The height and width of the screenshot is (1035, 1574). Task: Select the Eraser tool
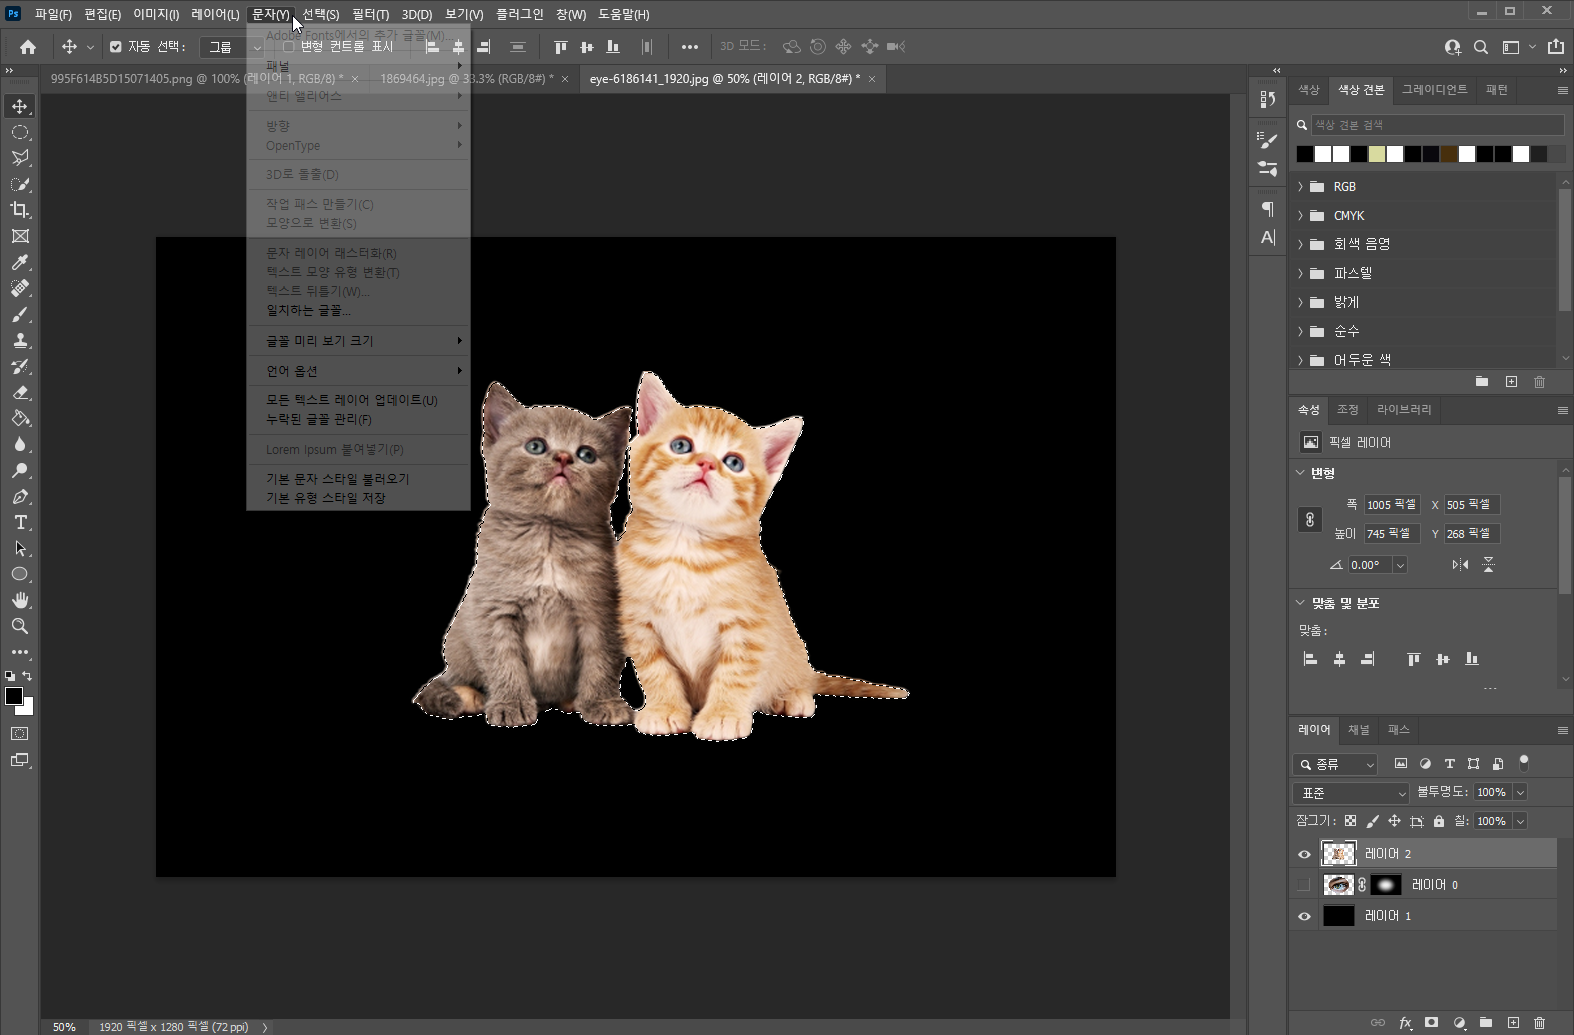click(x=20, y=392)
